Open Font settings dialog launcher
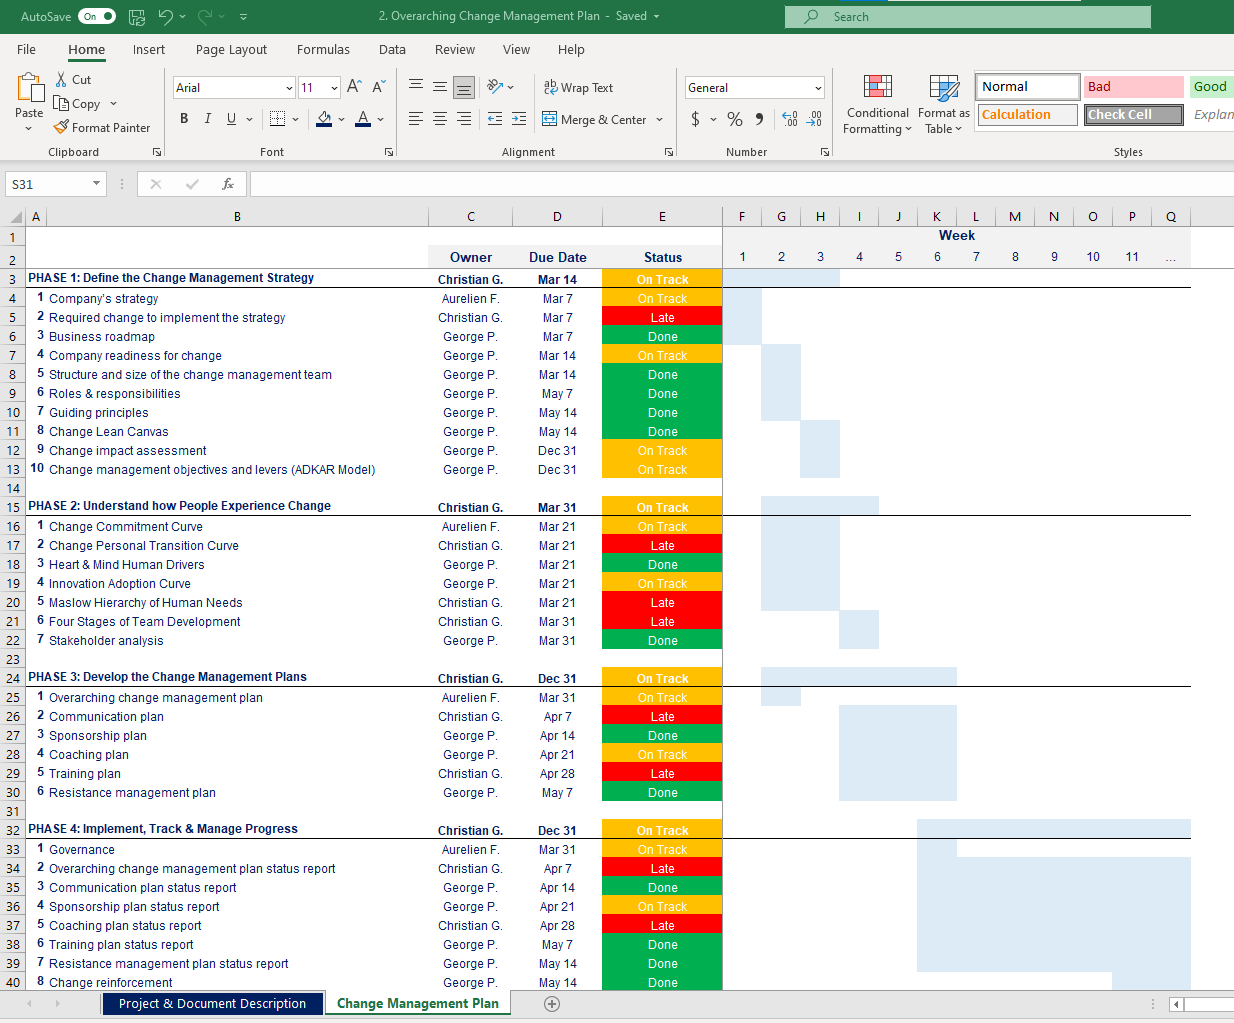This screenshot has height=1023, width=1234. pyautogui.click(x=388, y=152)
